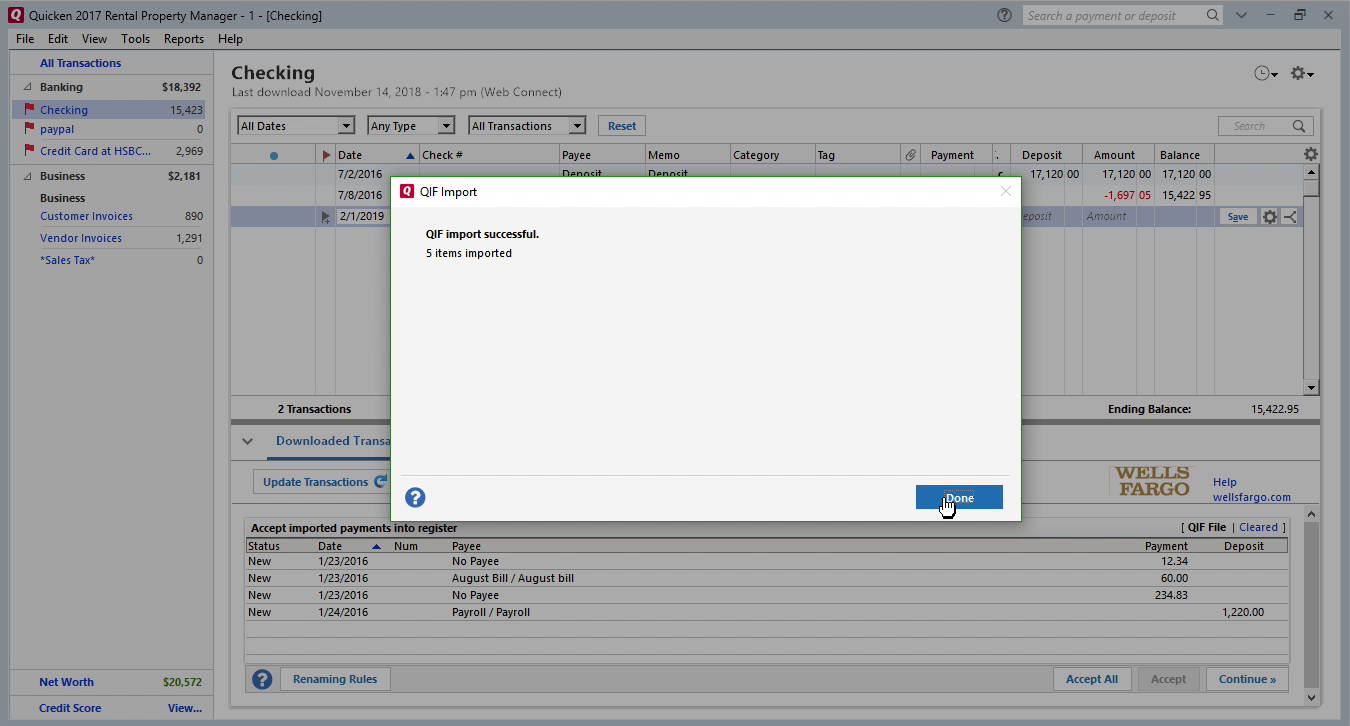Click the red flag beside Credit Card
The height and width of the screenshot is (726, 1350).
(x=29, y=151)
